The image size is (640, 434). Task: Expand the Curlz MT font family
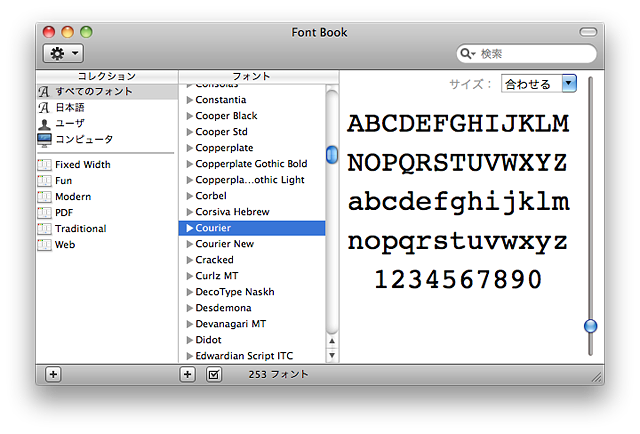click(x=189, y=276)
